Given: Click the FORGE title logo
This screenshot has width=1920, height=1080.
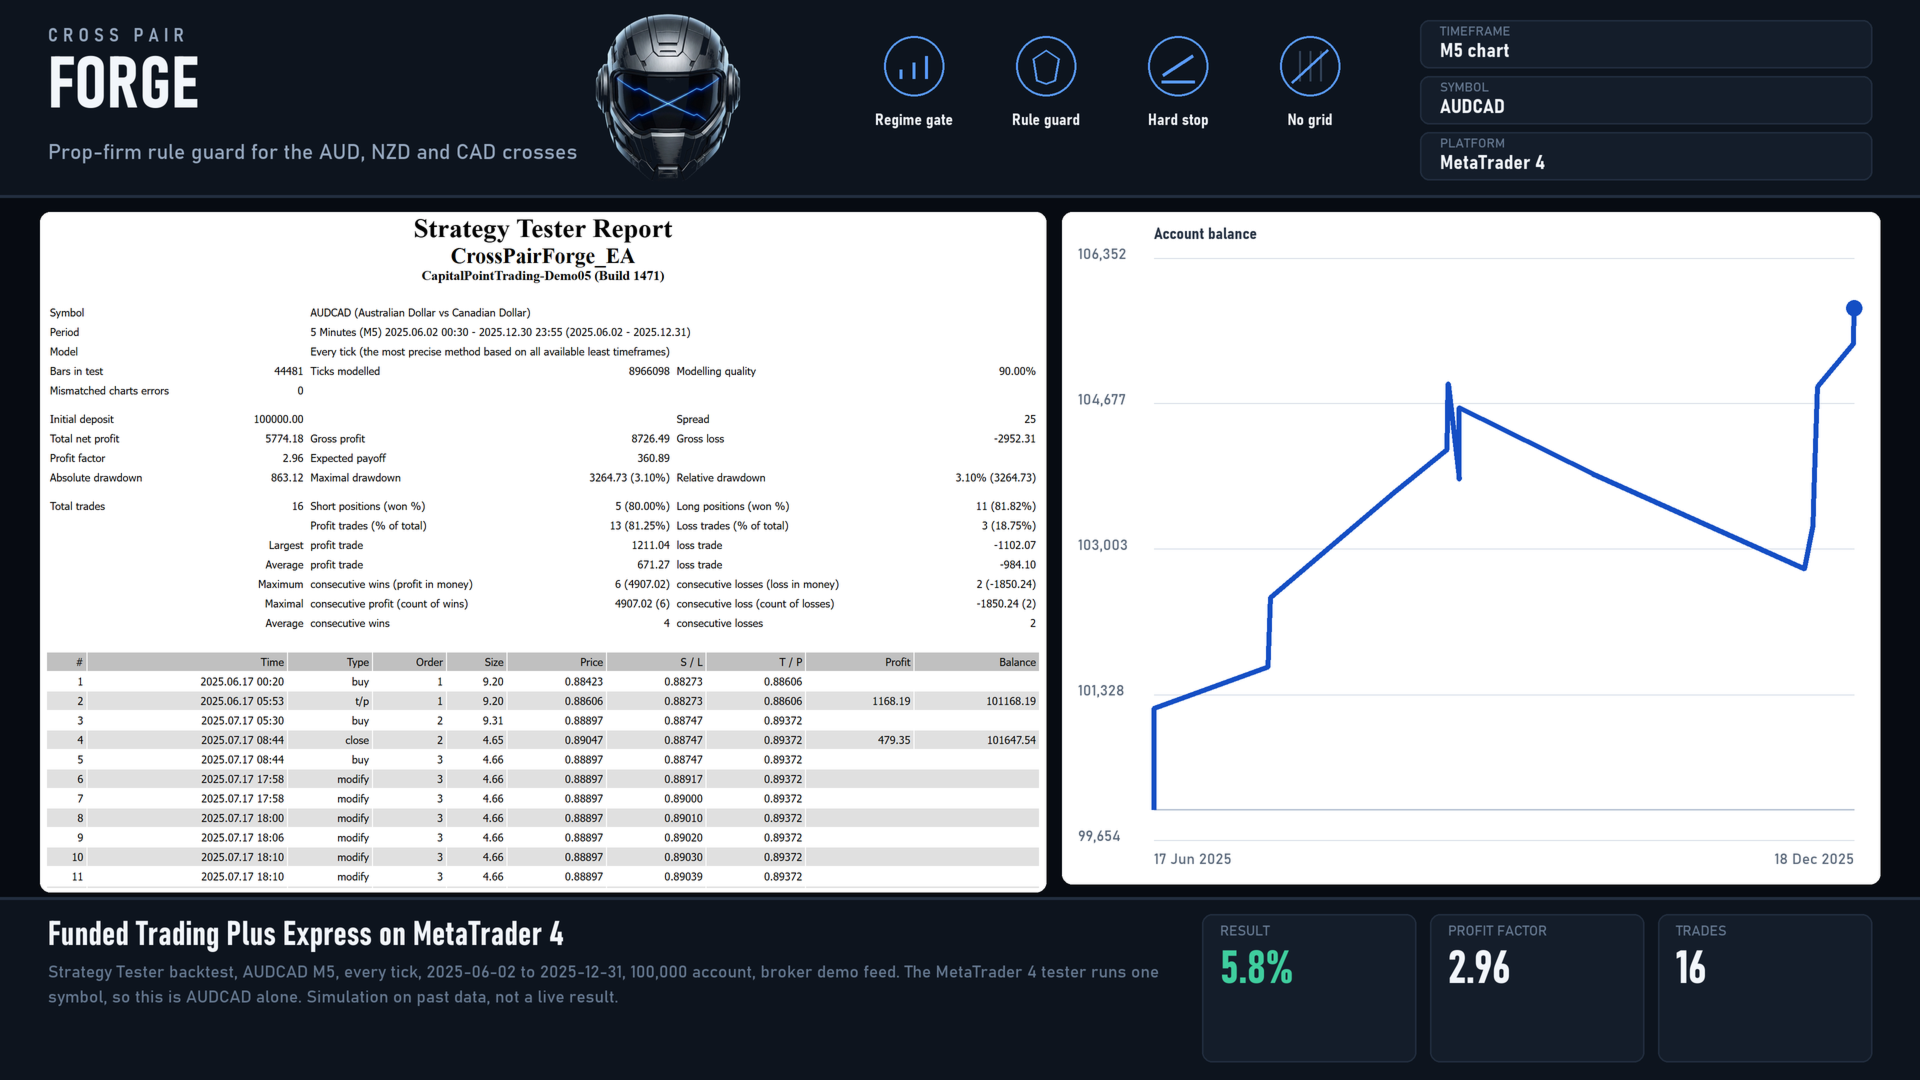Looking at the screenshot, I should (x=123, y=82).
